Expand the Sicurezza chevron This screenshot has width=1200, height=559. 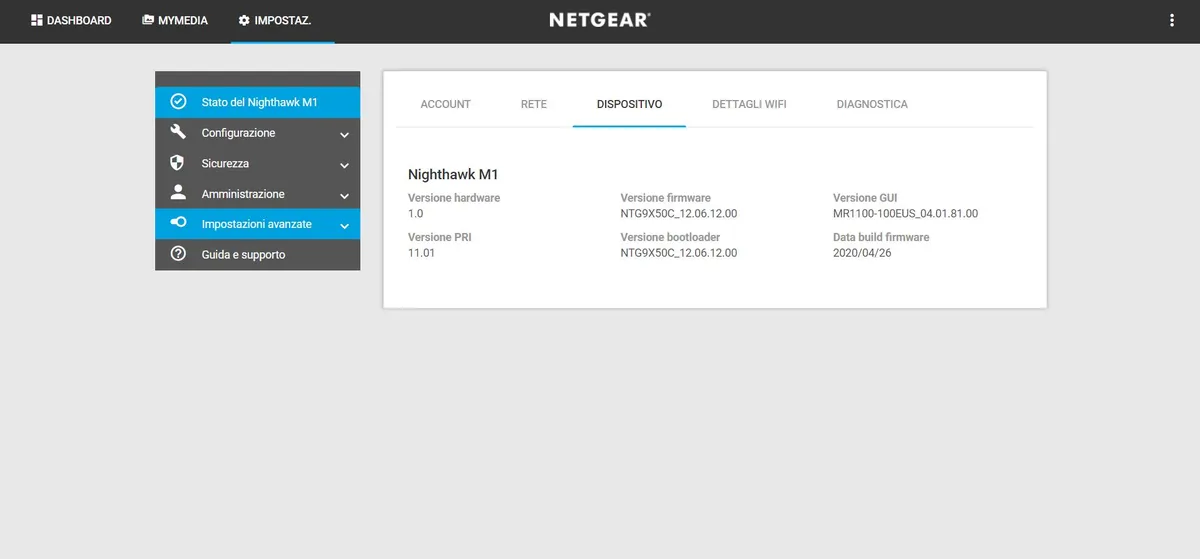pyautogui.click(x=344, y=165)
